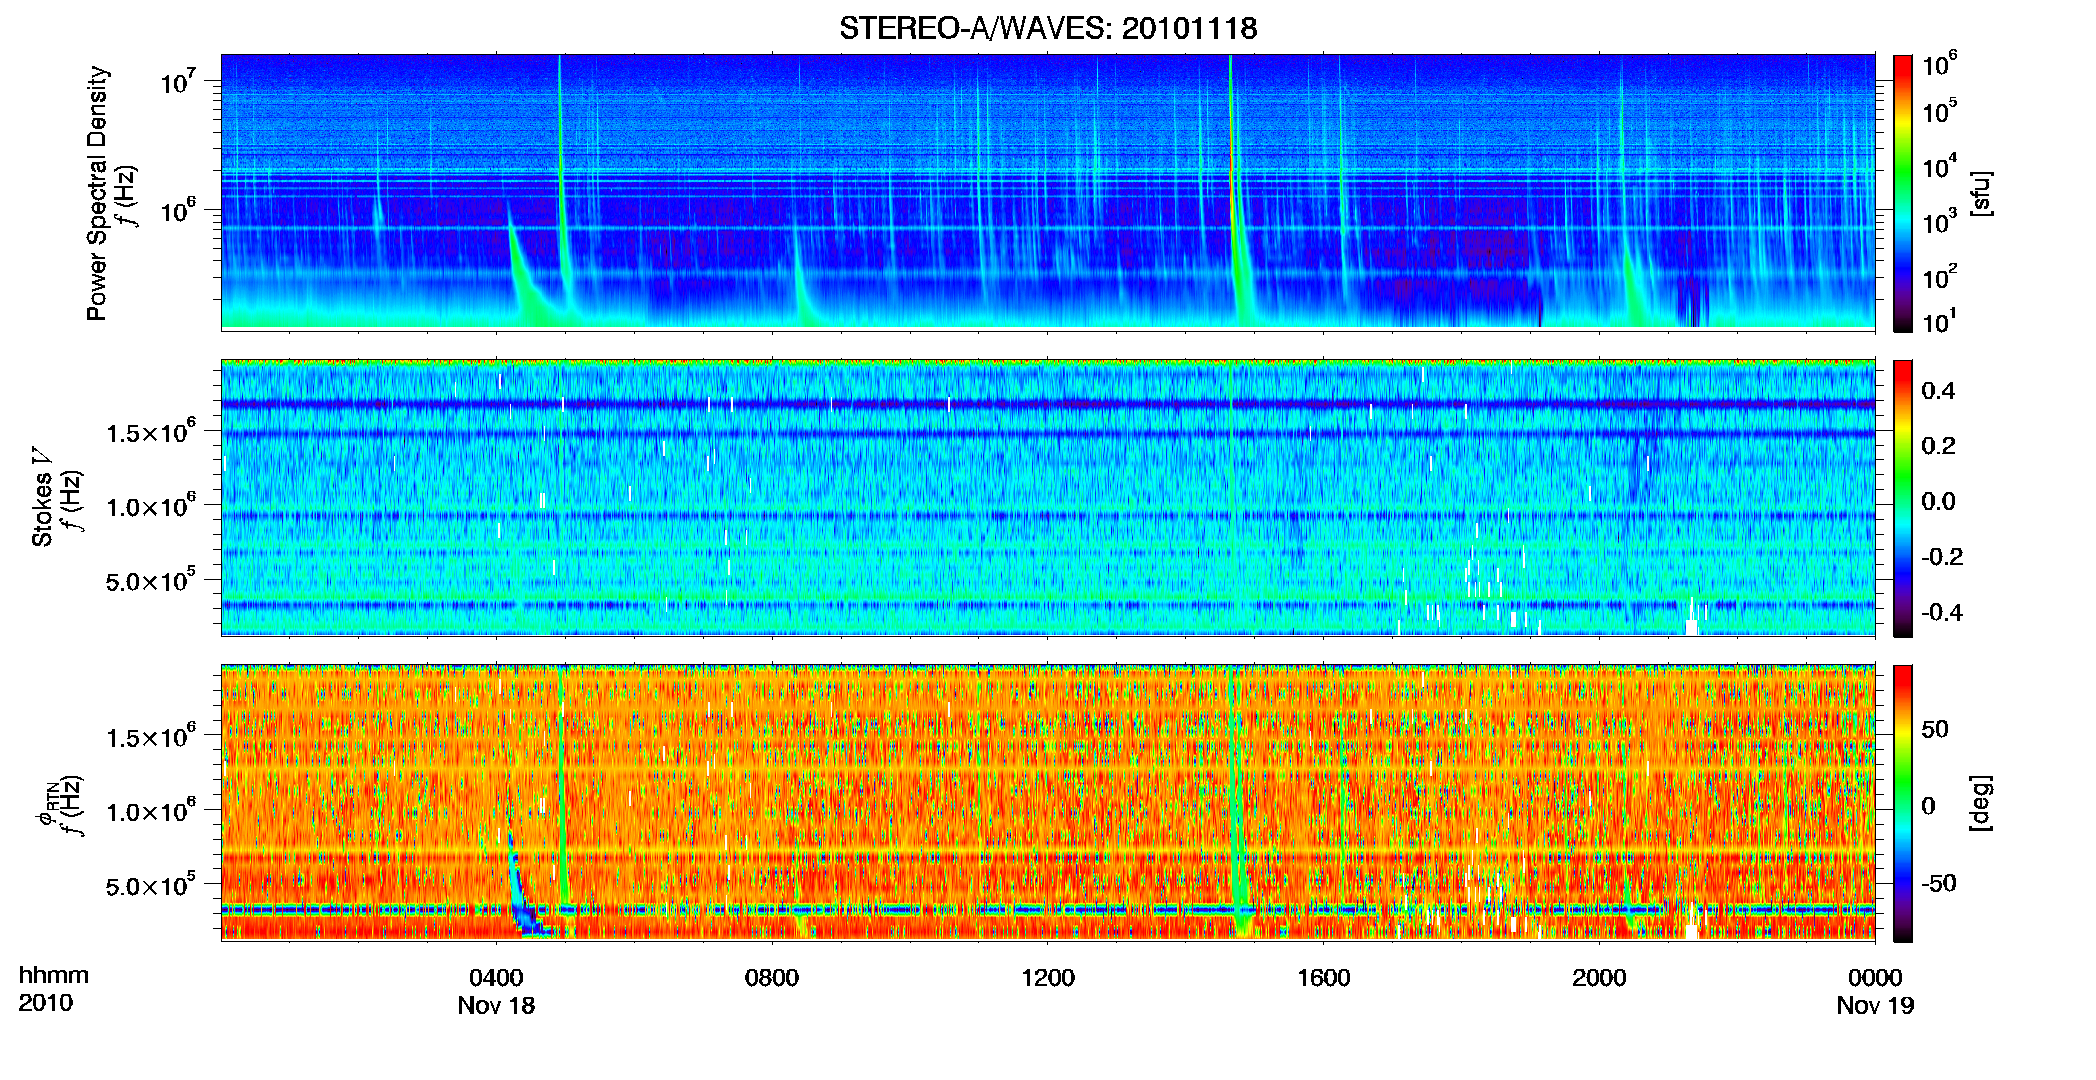
Task: Click the 10^6 frequency tick on top panel
Action: point(177,210)
